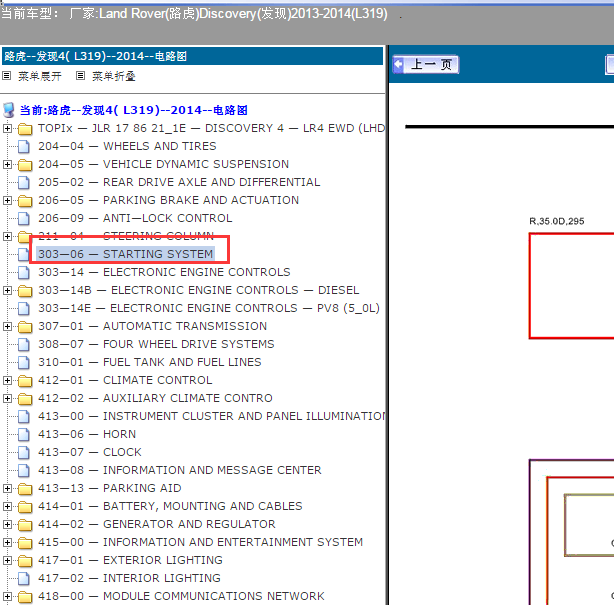This screenshot has height=605, width=614.
Task: Click document icon of 413-07 Clock
Action: 24,453
